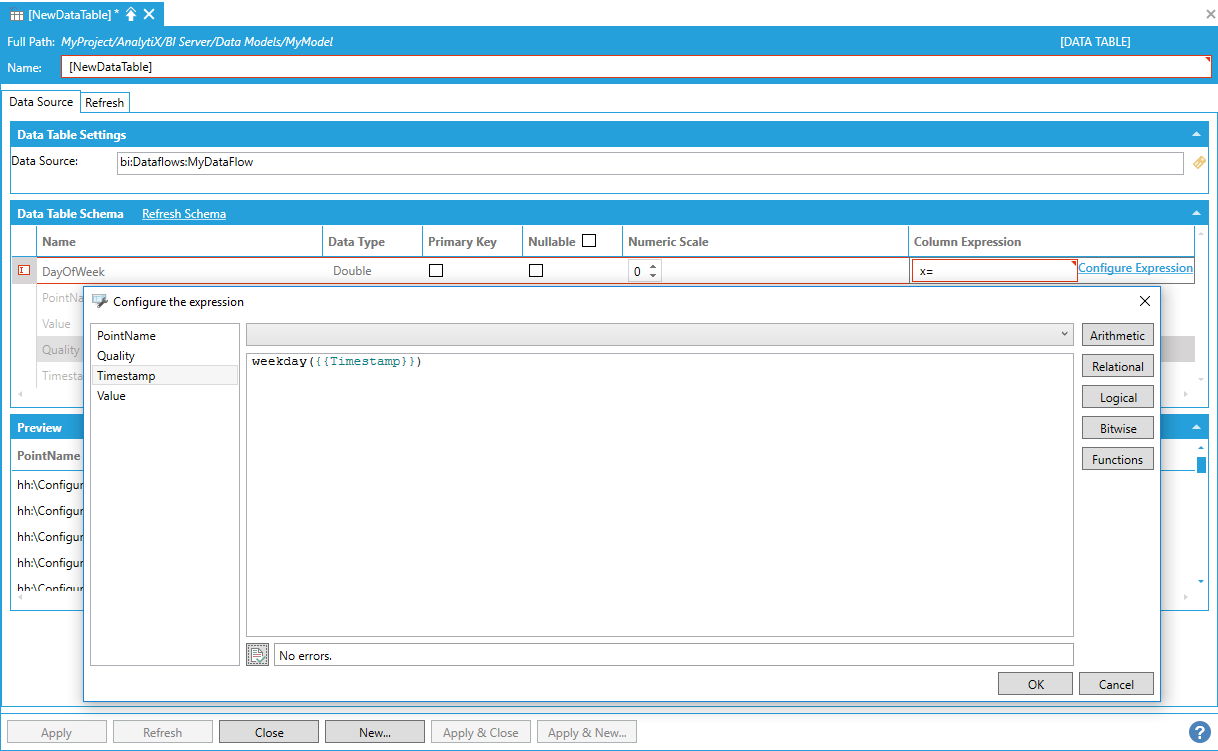Click the pin arrow icon on NewDataTable tab

(x=131, y=14)
